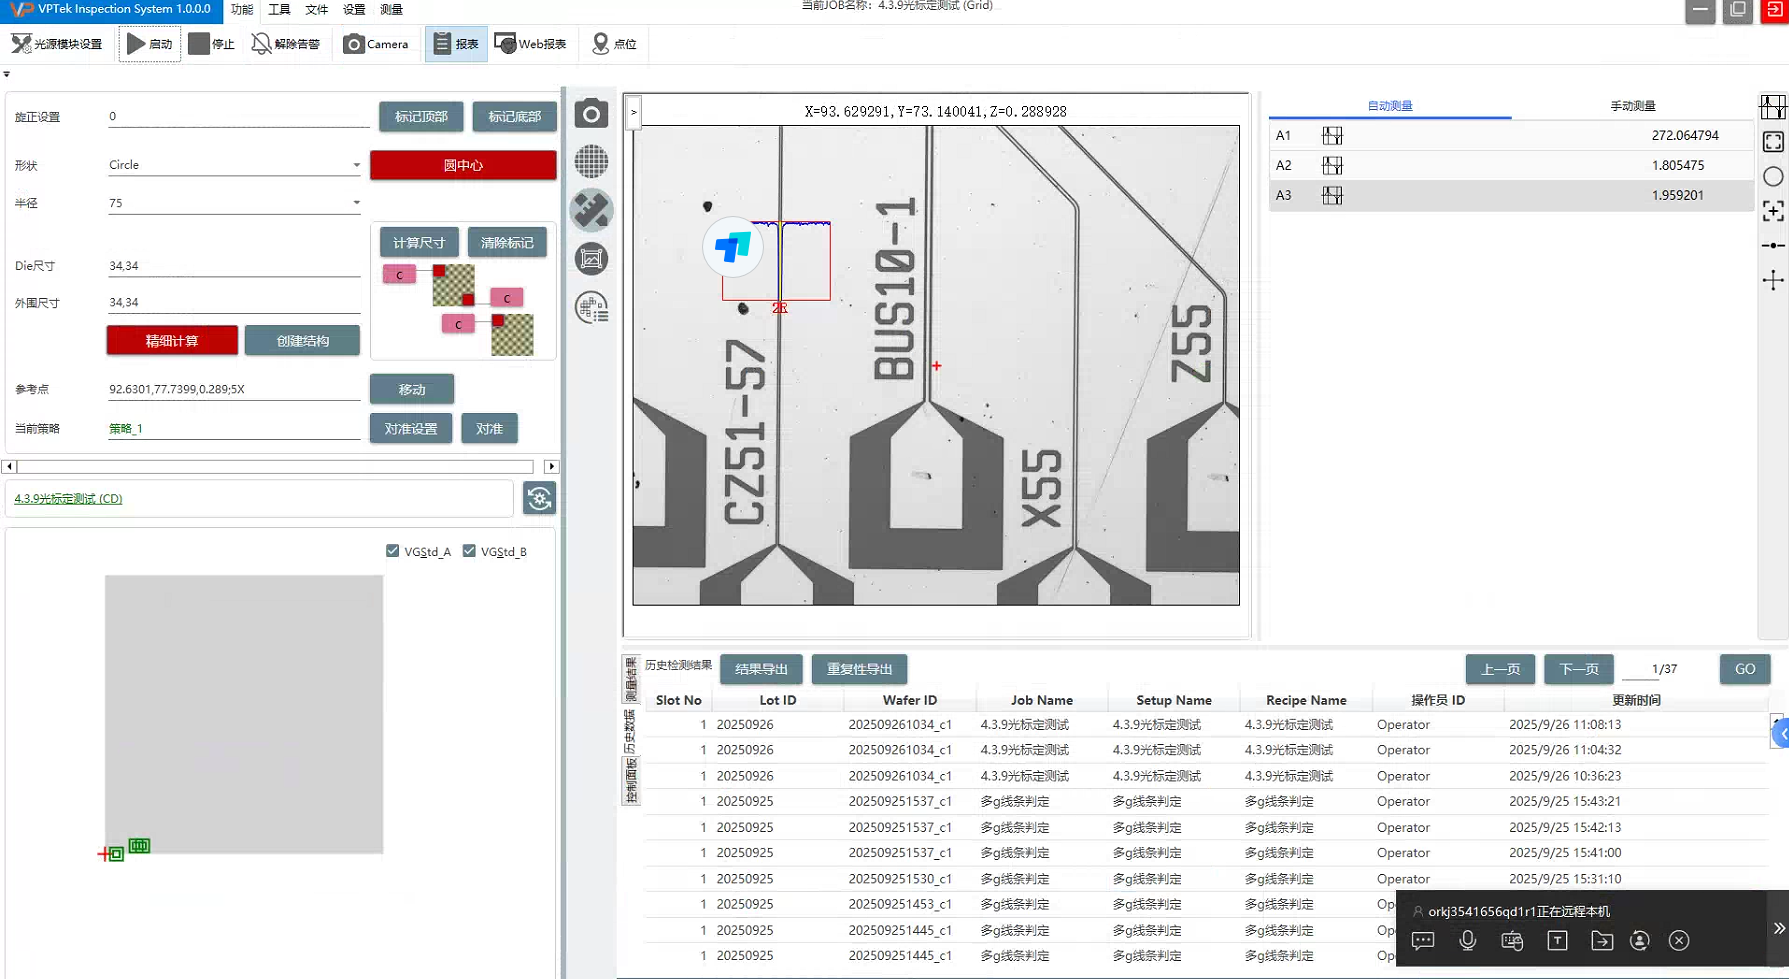Toggle the VGStd_B checkbox
Image resolution: width=1789 pixels, height=979 pixels.
[x=469, y=551]
